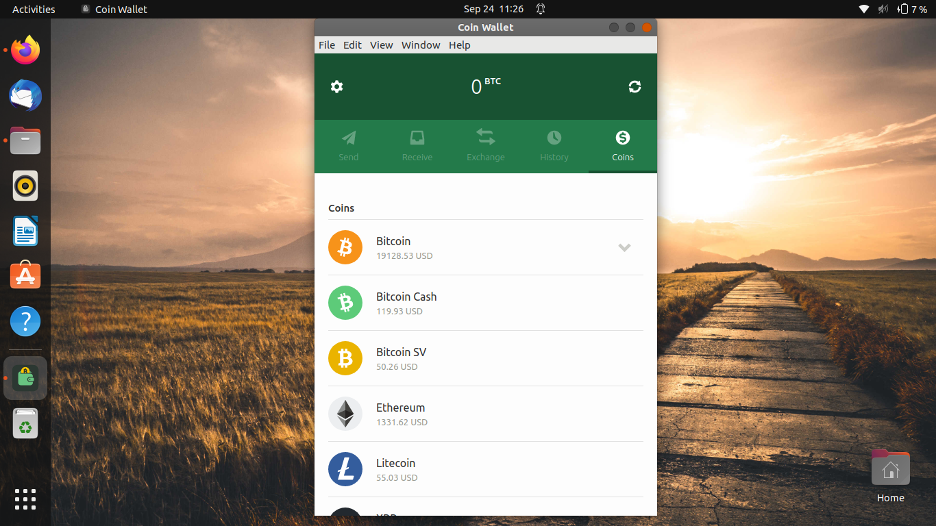
Task: Minimize the Coin Wallet window
Action: (x=614, y=27)
